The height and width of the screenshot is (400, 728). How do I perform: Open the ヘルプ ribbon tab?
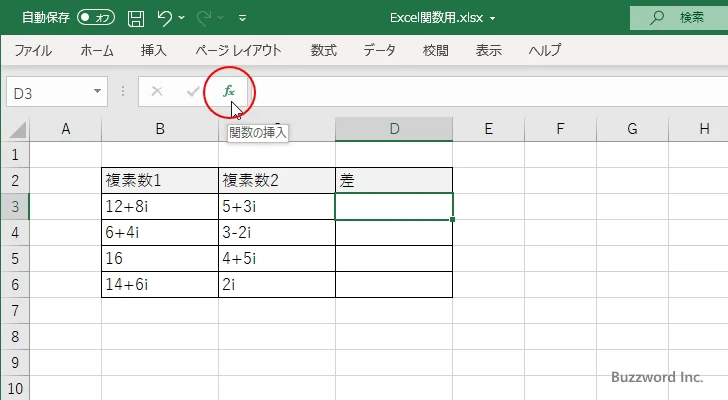(x=545, y=50)
